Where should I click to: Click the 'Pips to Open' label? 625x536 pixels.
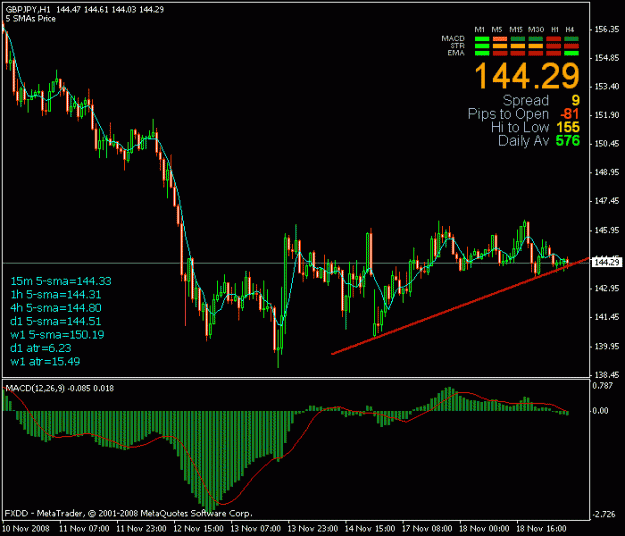(x=508, y=114)
